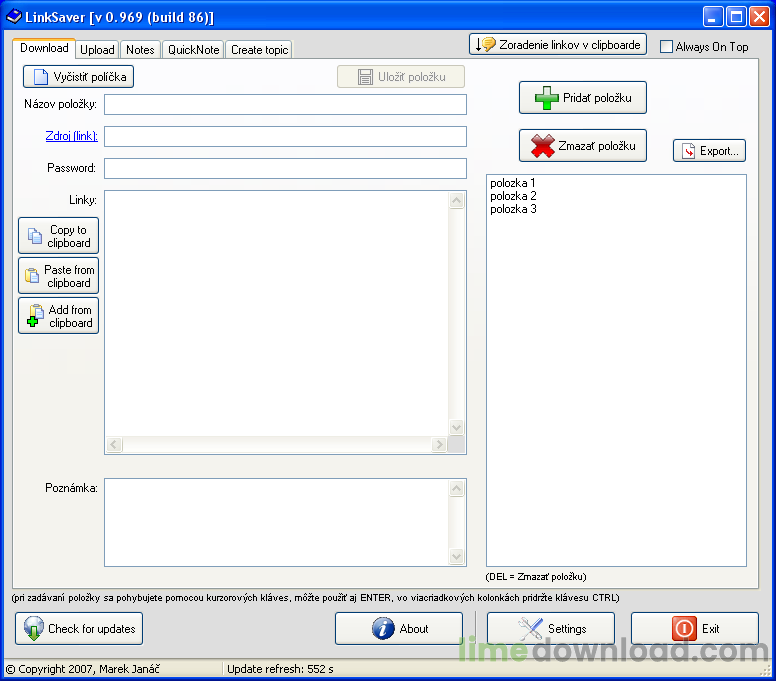The width and height of the screenshot is (776, 681).
Task: Switch to the Upload tab
Action: click(x=97, y=49)
